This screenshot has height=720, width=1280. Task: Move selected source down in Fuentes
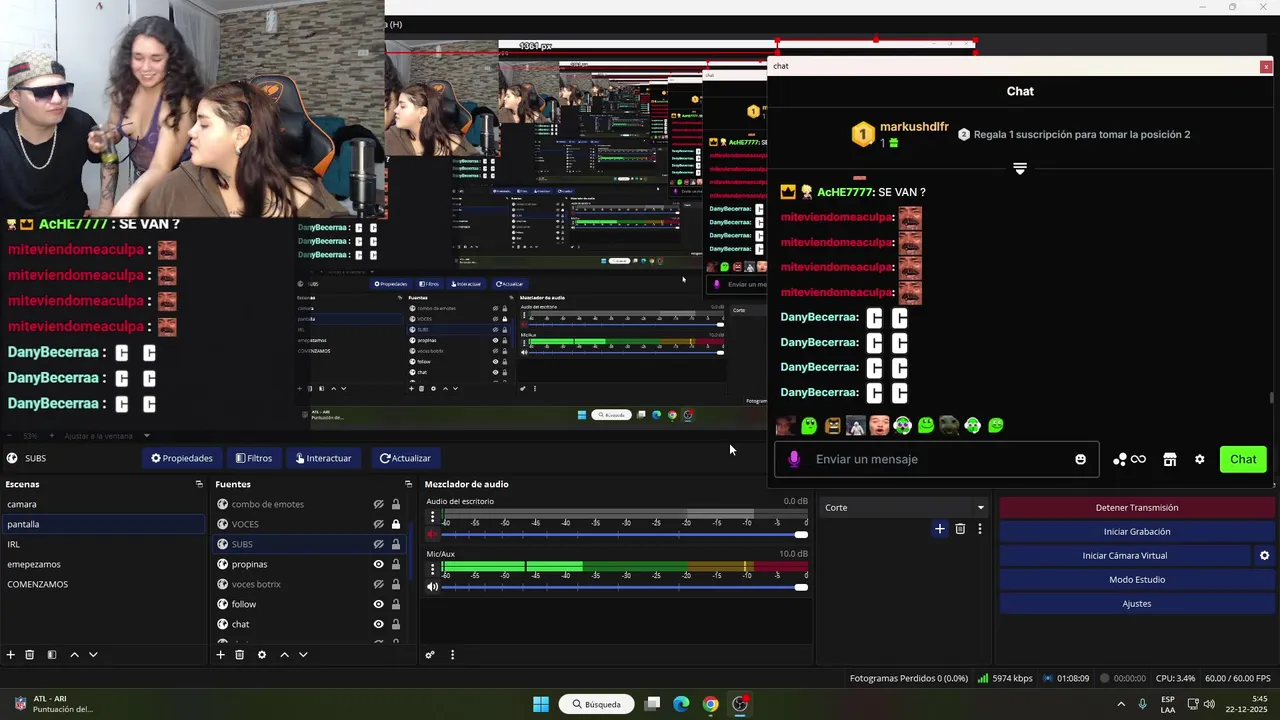click(x=303, y=655)
